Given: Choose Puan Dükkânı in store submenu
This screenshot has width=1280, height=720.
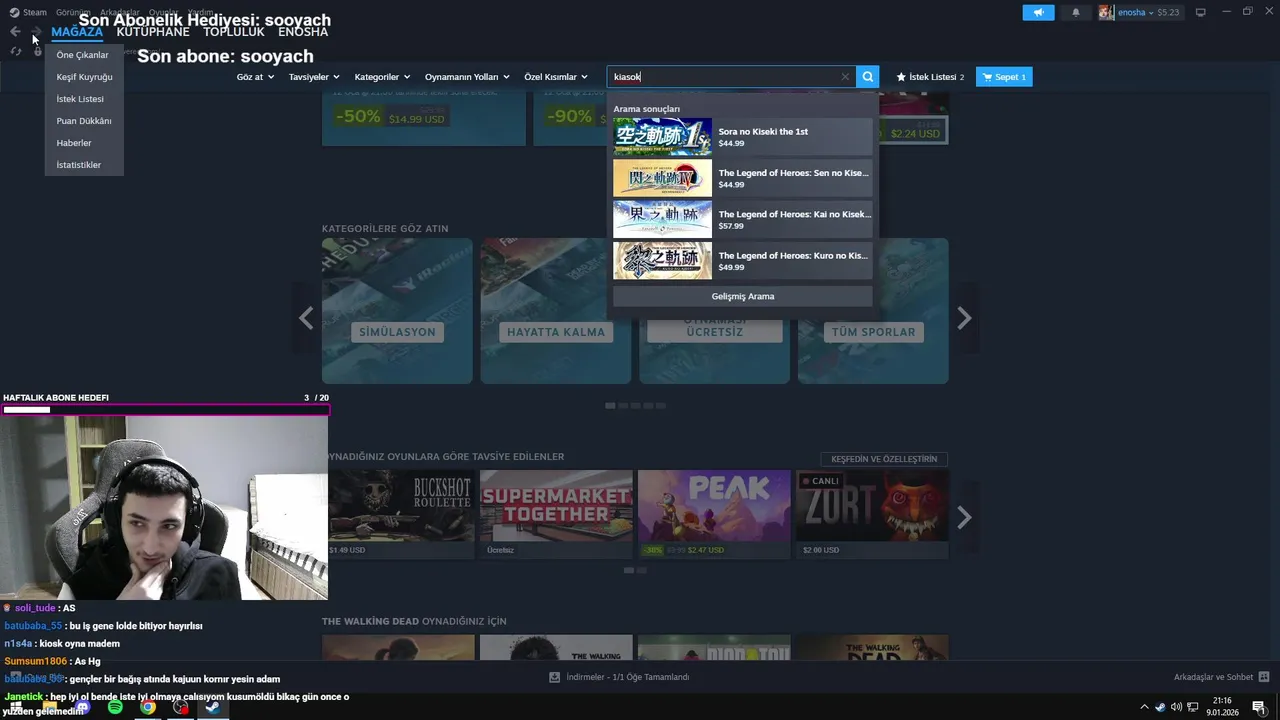Looking at the screenshot, I should [x=84, y=121].
